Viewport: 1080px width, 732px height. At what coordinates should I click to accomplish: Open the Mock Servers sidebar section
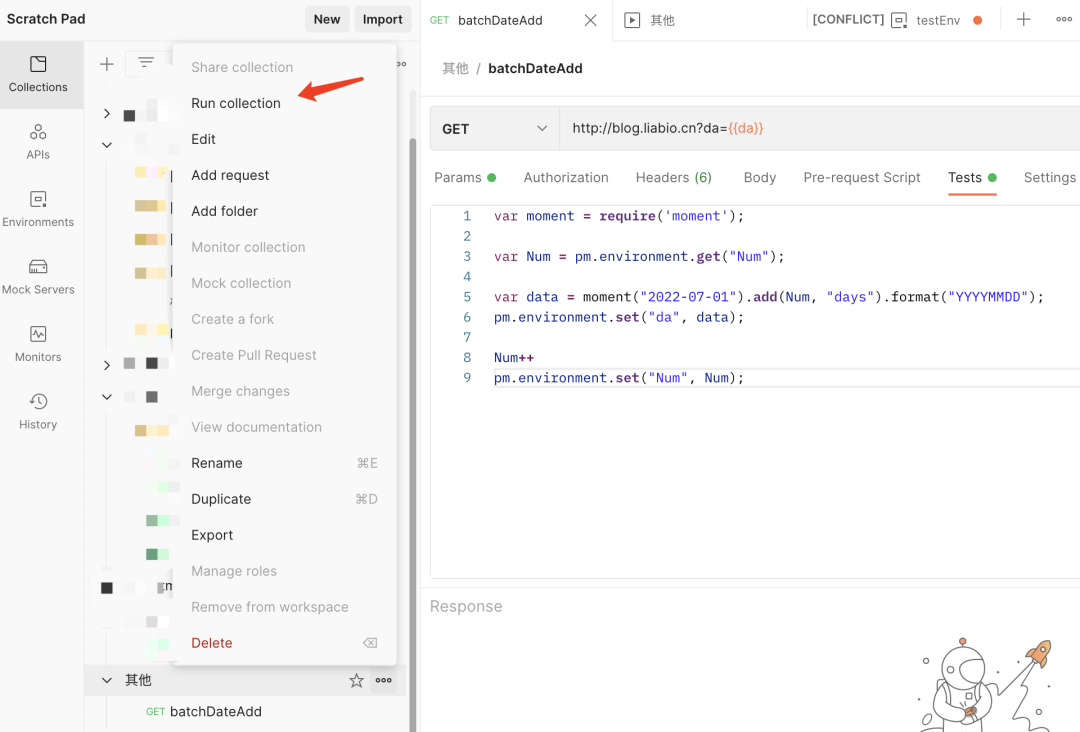tap(38, 277)
